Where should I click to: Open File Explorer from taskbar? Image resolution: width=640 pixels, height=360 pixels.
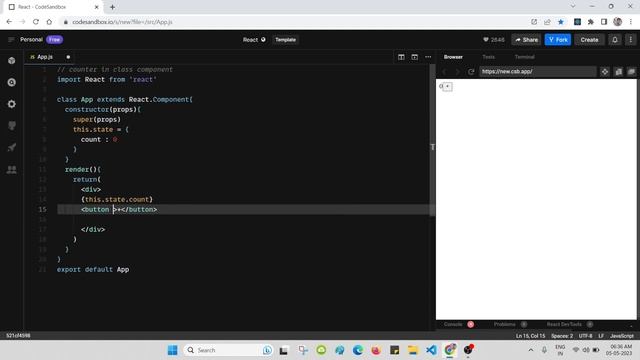point(413,350)
